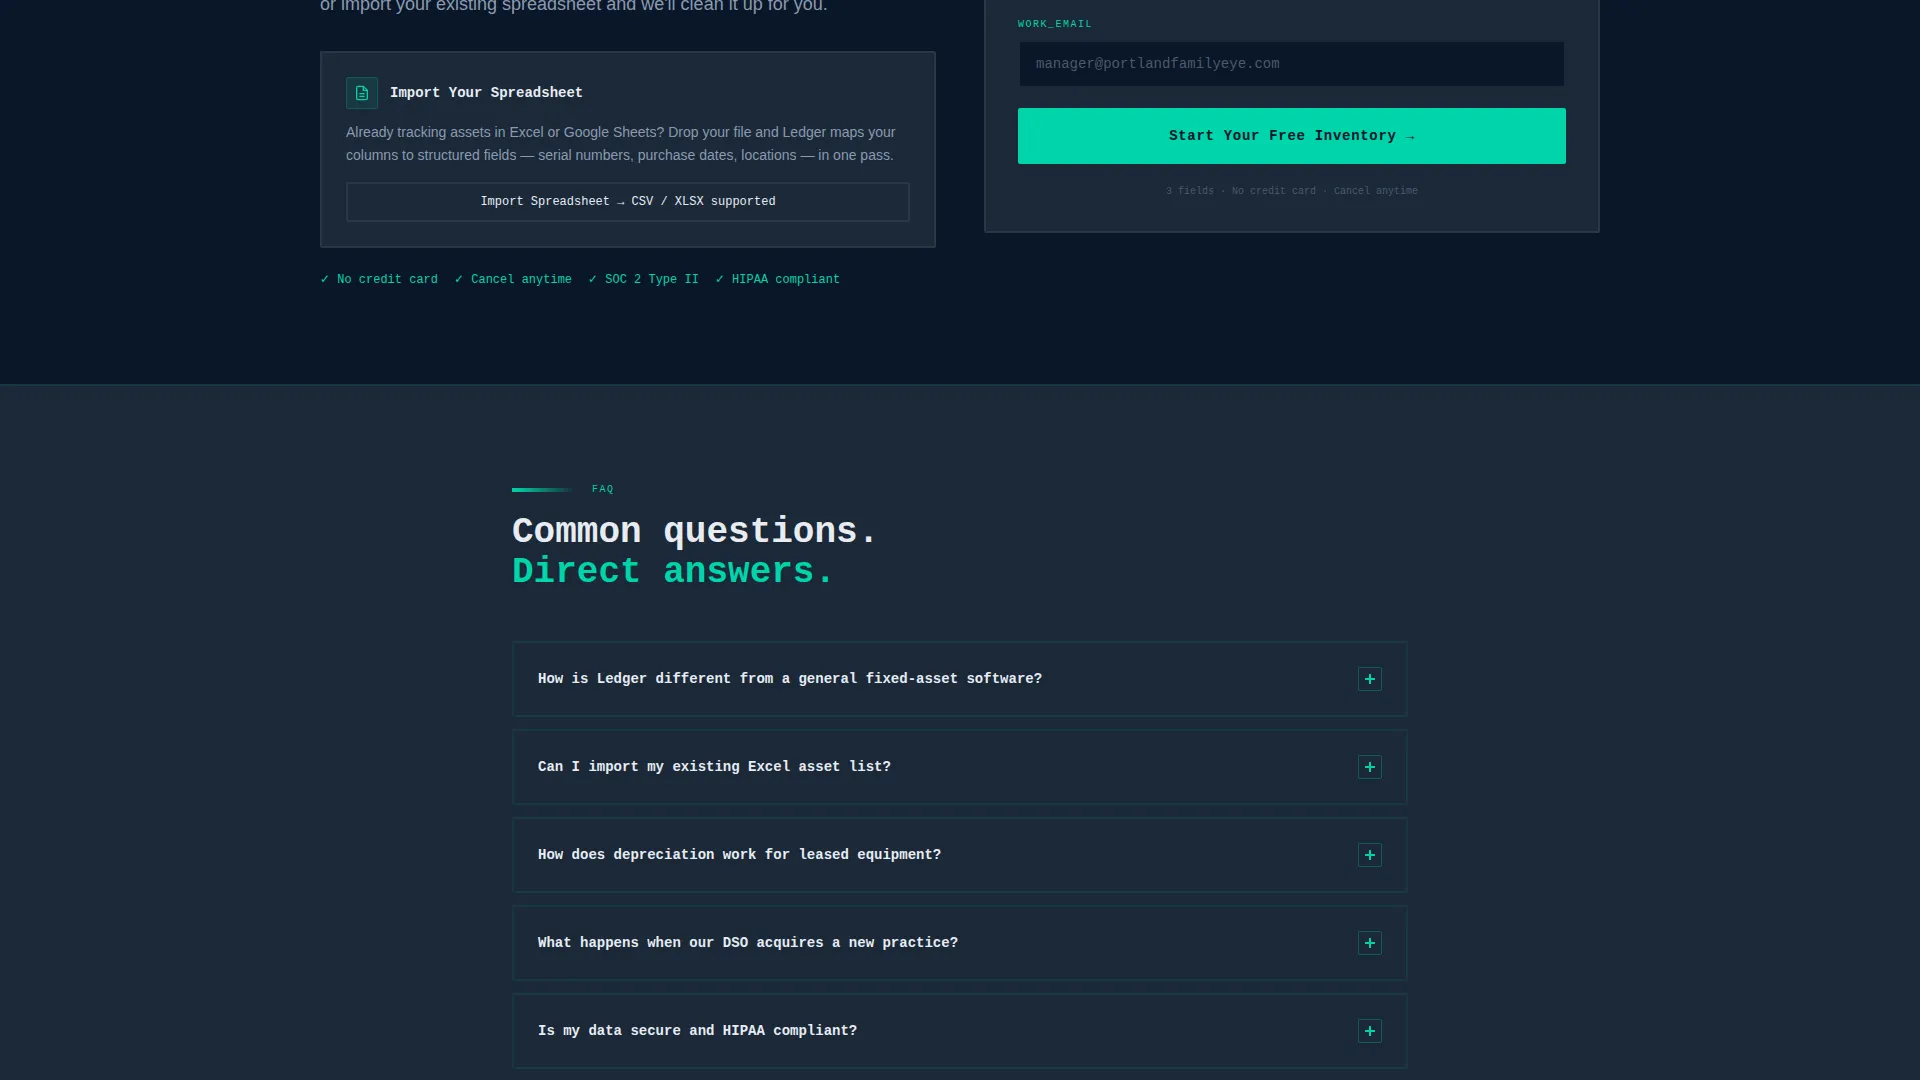Click Start Your Free Inventory button
This screenshot has width=1920, height=1080.
point(1291,136)
